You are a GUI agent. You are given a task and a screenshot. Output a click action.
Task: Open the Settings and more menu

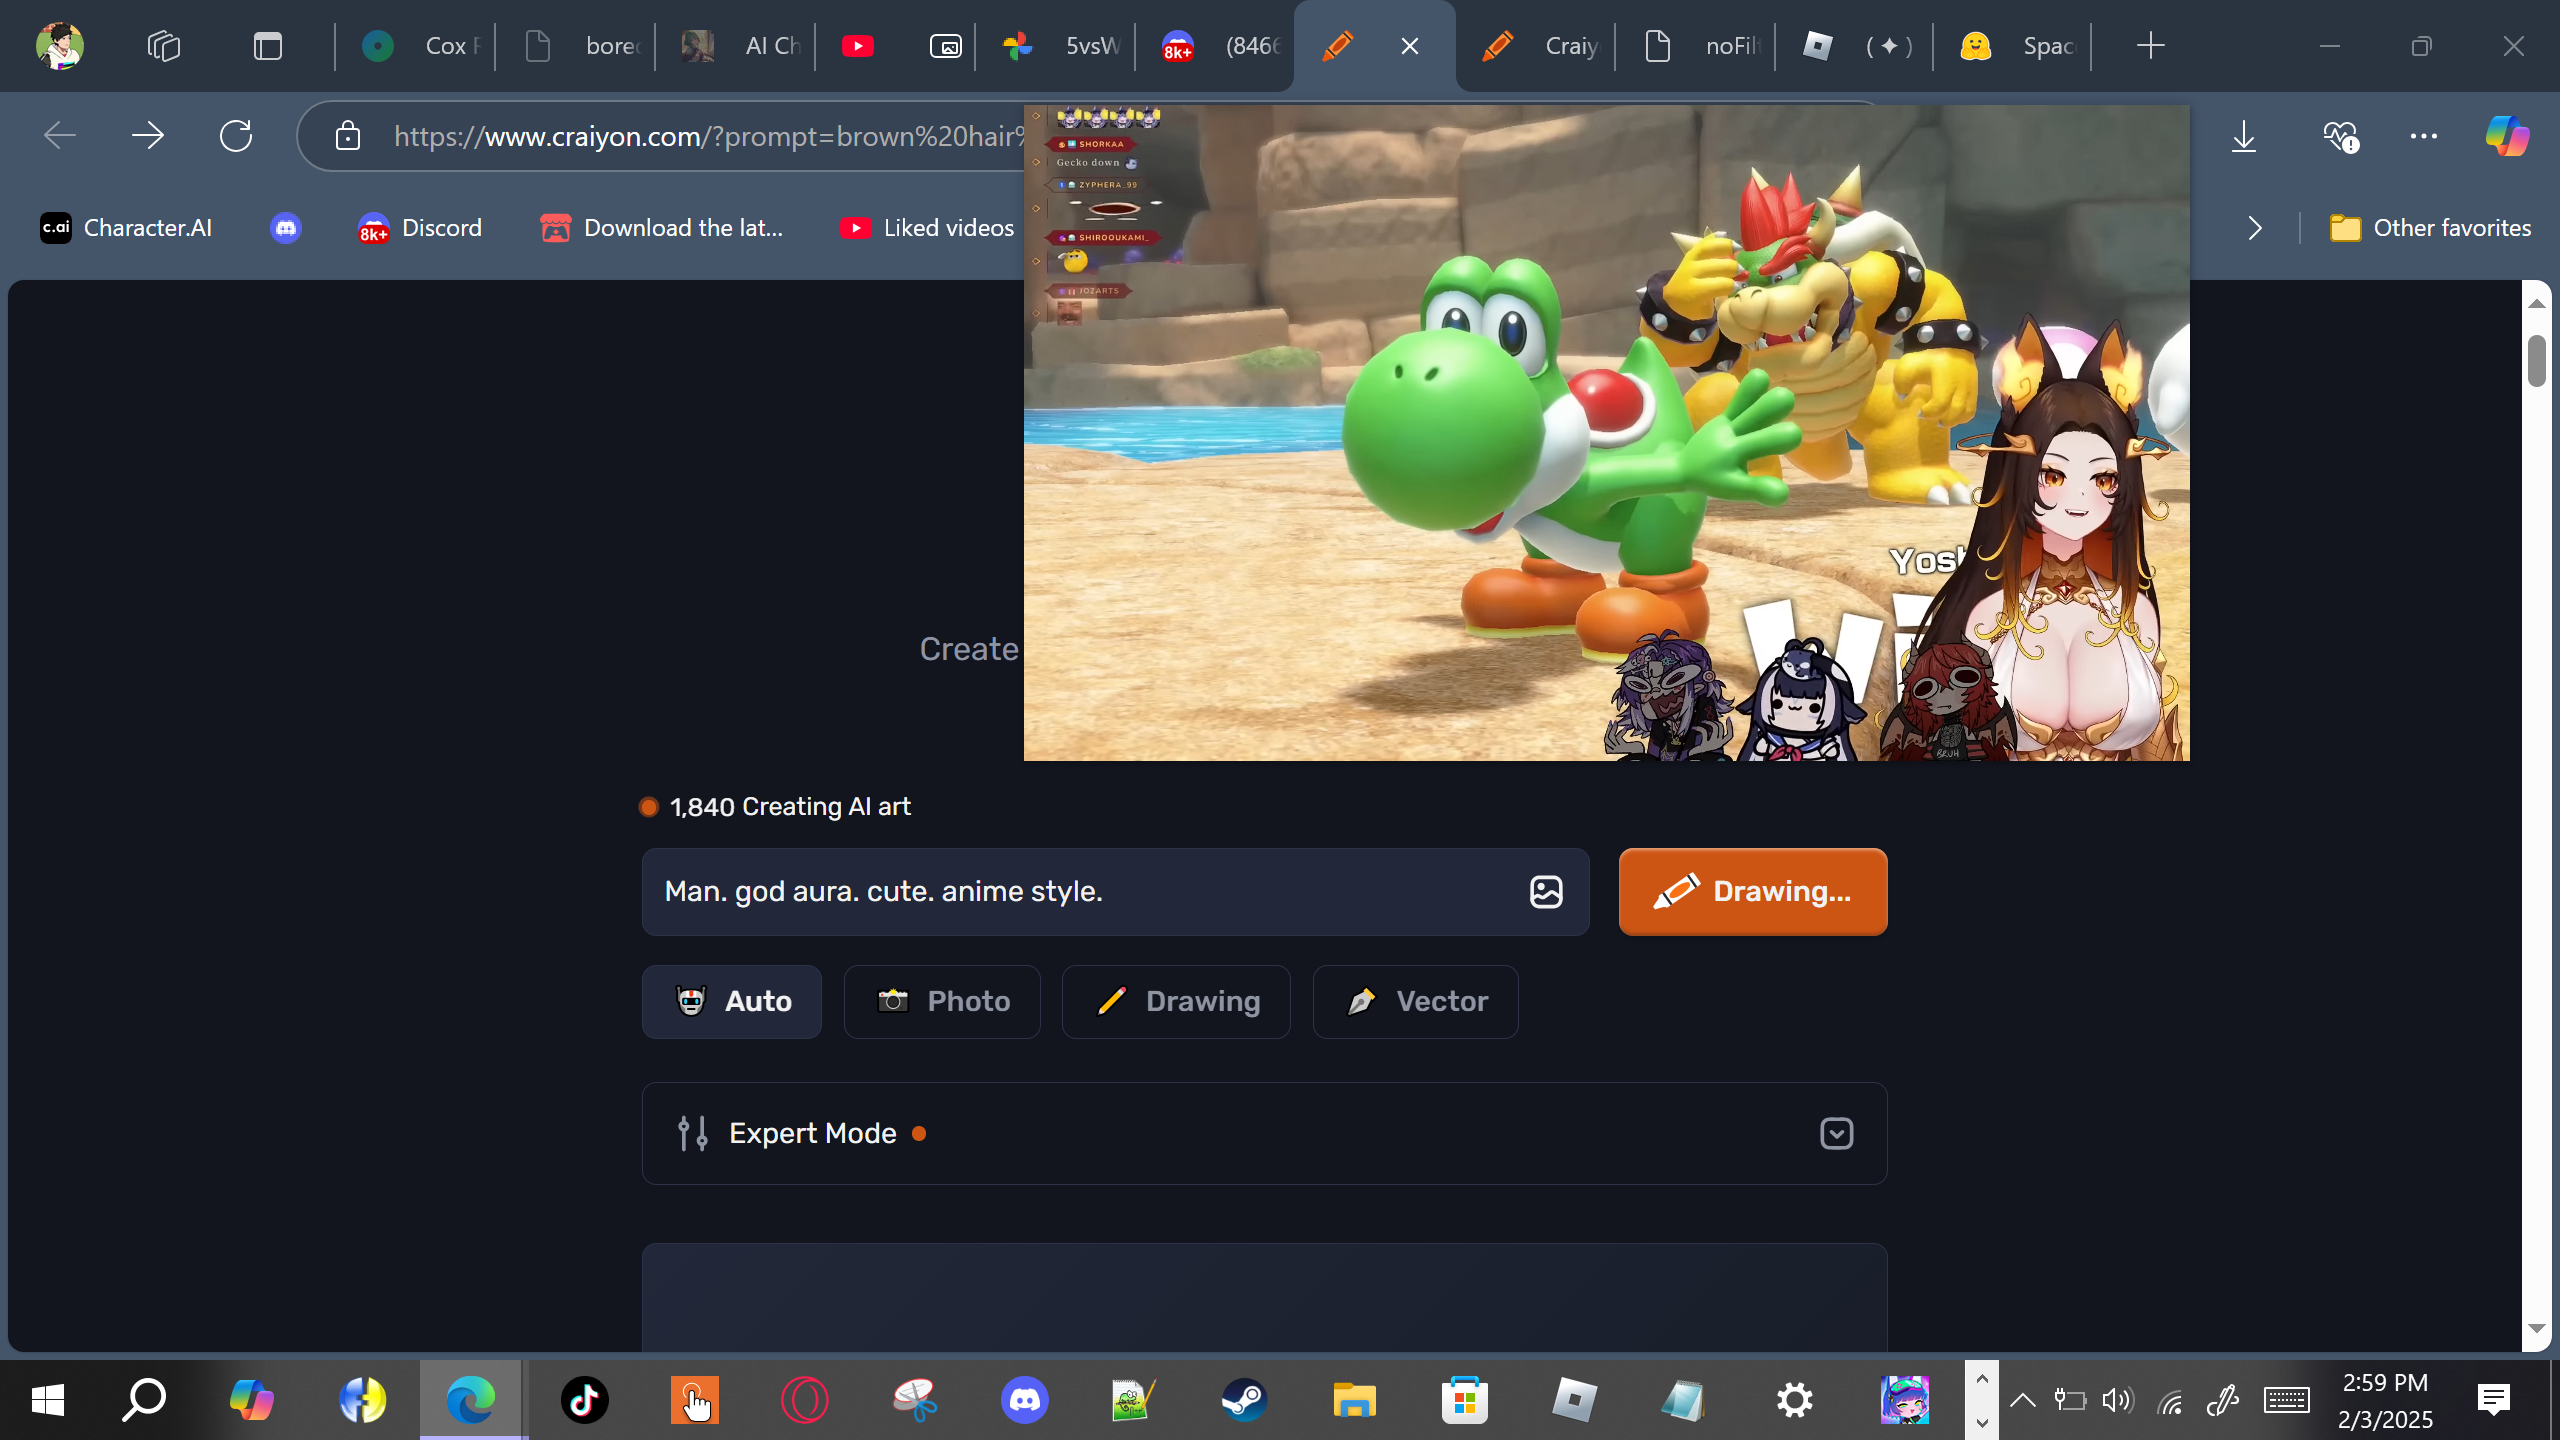[2424, 136]
